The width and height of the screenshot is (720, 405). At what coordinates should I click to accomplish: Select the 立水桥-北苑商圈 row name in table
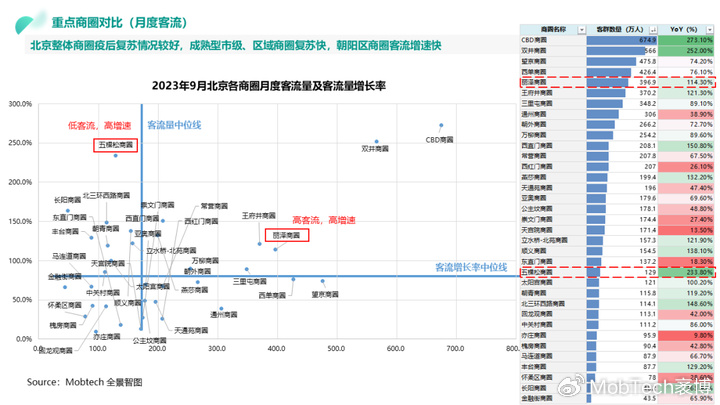[544, 240]
